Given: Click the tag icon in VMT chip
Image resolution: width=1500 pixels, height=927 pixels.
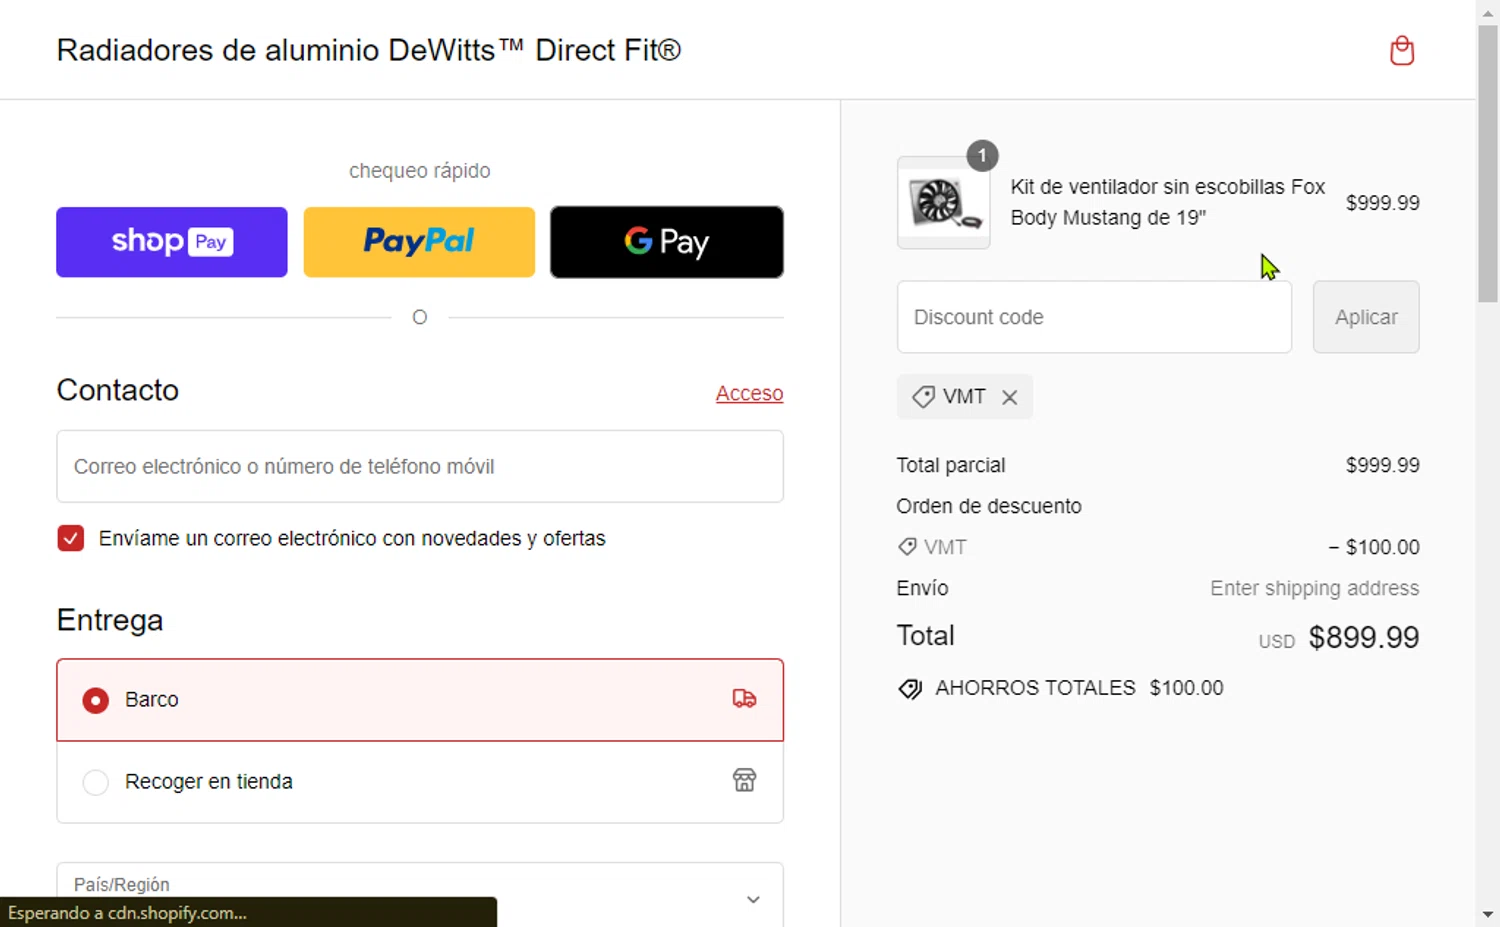Looking at the screenshot, I should coord(923,397).
